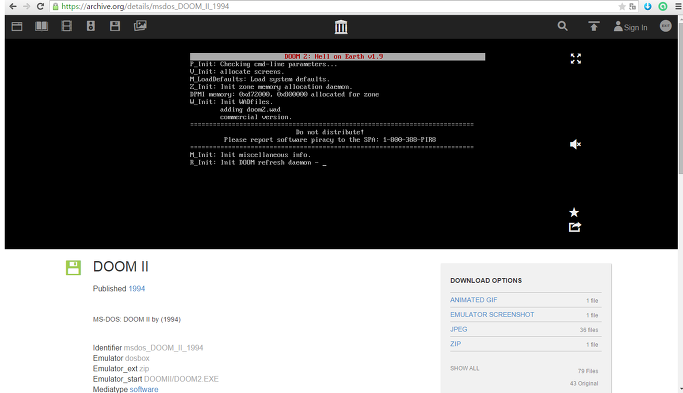Open the Web archive icon in the top bar
This screenshot has height=393, width=683.
[17, 26]
